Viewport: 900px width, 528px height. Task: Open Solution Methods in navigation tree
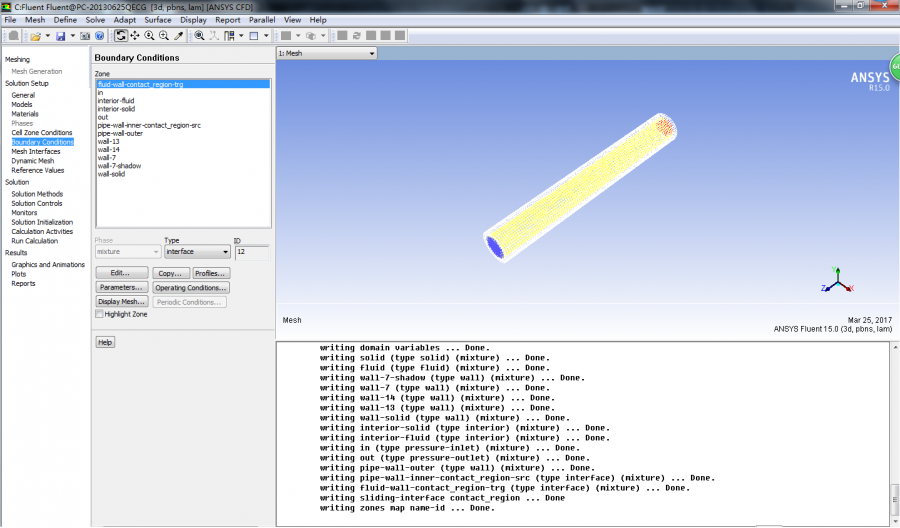pos(37,194)
